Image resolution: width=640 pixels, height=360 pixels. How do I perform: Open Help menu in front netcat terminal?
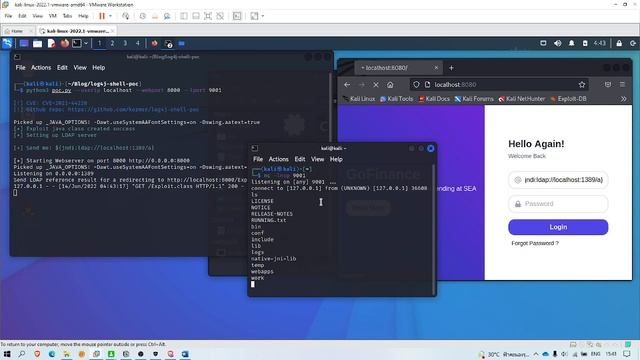point(336,159)
